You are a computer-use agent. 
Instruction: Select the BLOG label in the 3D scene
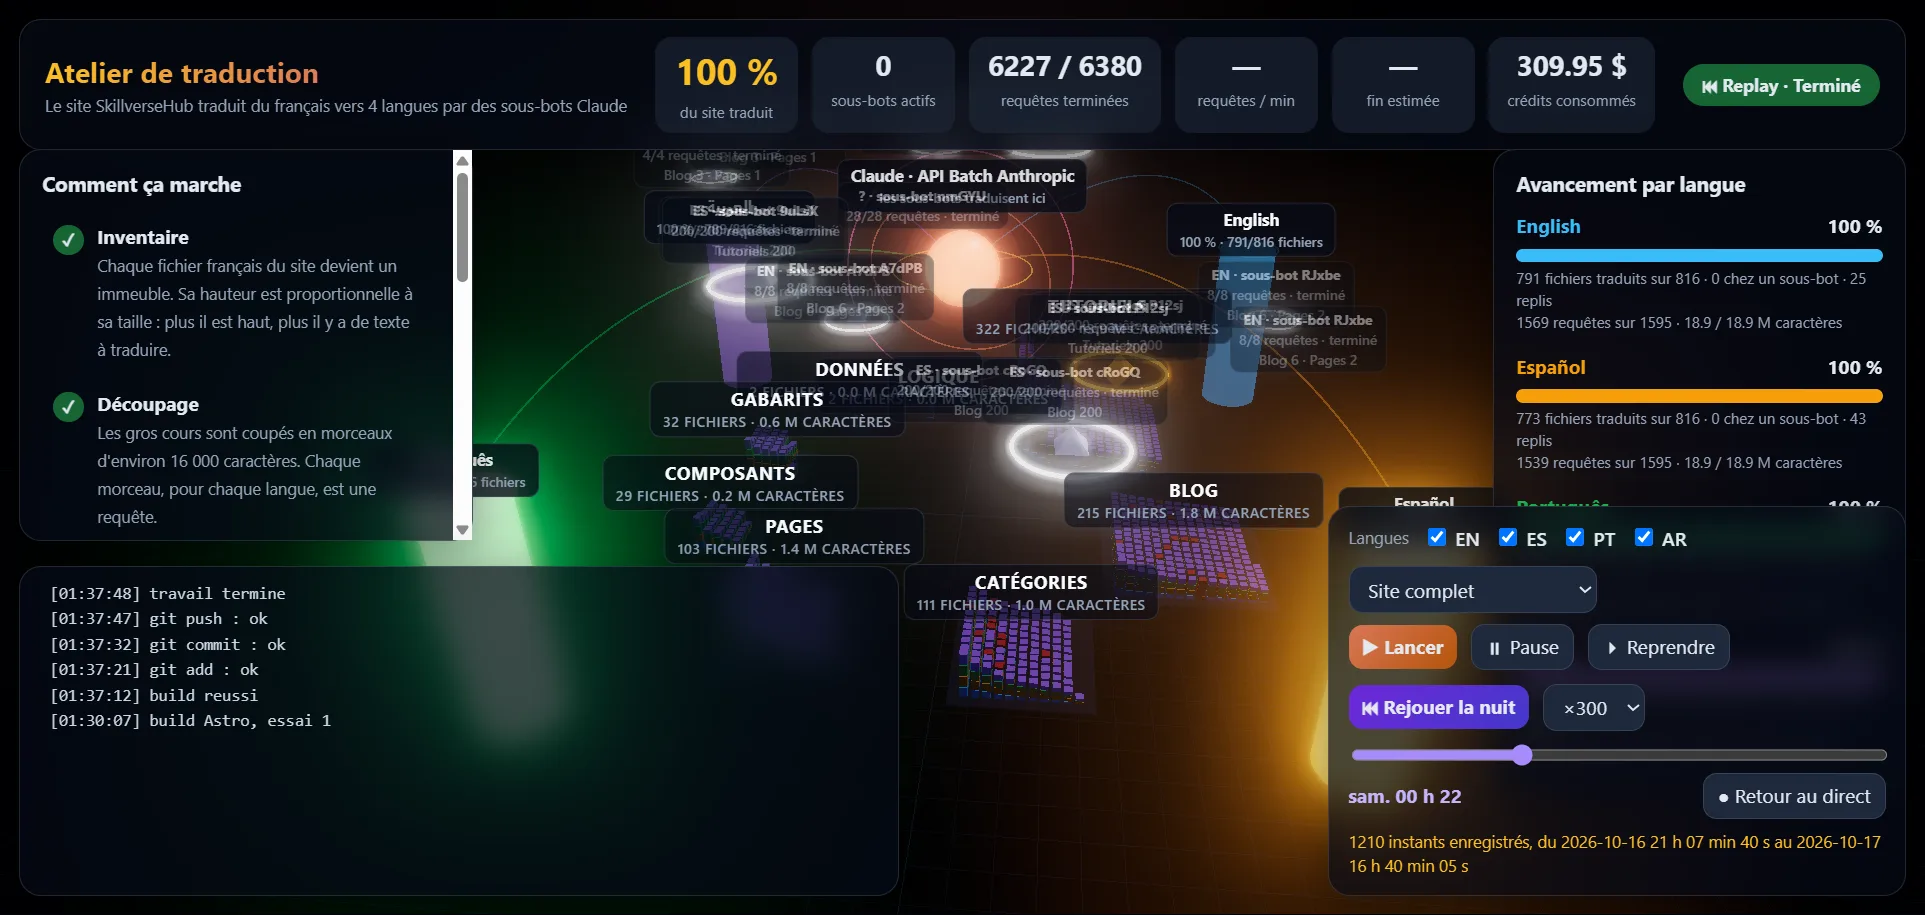tap(1193, 500)
